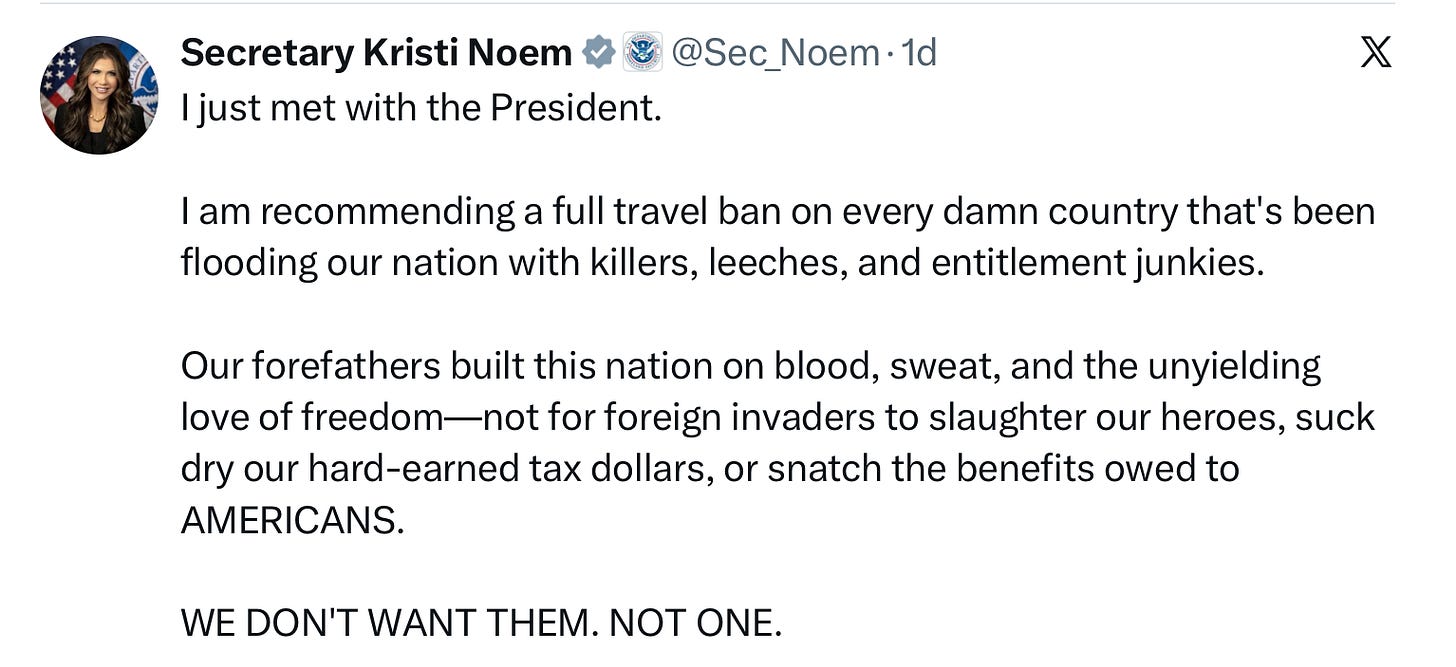Click the line starting "dry our hard-earned"

pyautogui.click(x=709, y=469)
